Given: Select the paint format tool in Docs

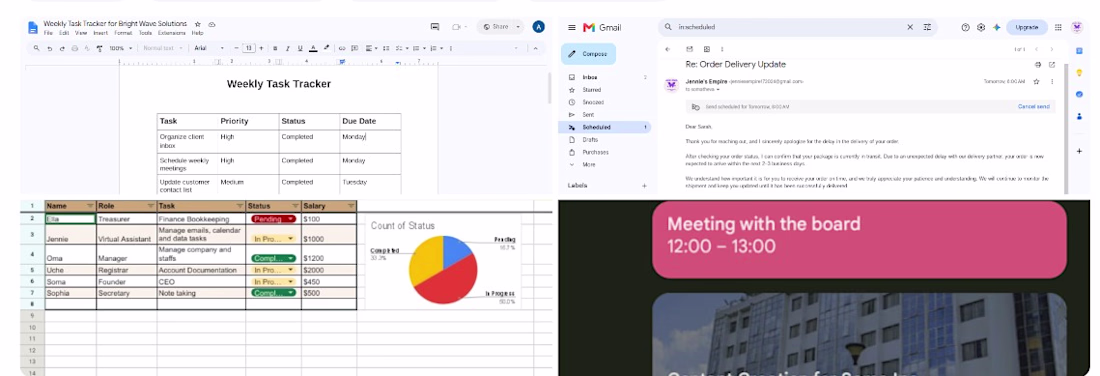Looking at the screenshot, I should [99, 48].
